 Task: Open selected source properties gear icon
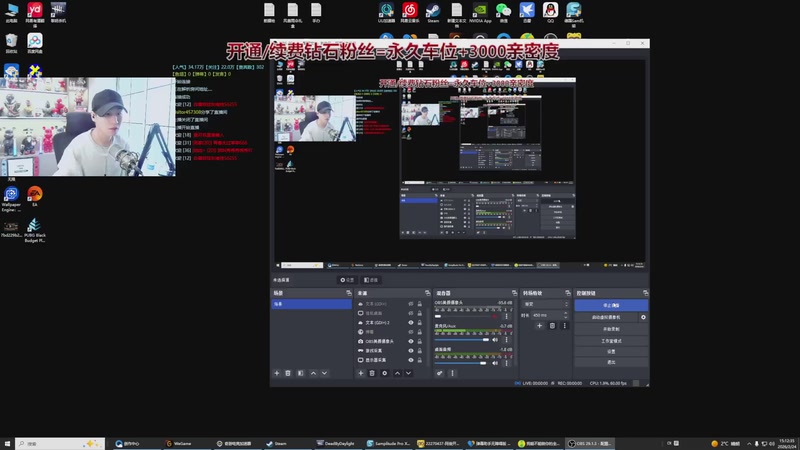pyautogui.click(x=385, y=373)
